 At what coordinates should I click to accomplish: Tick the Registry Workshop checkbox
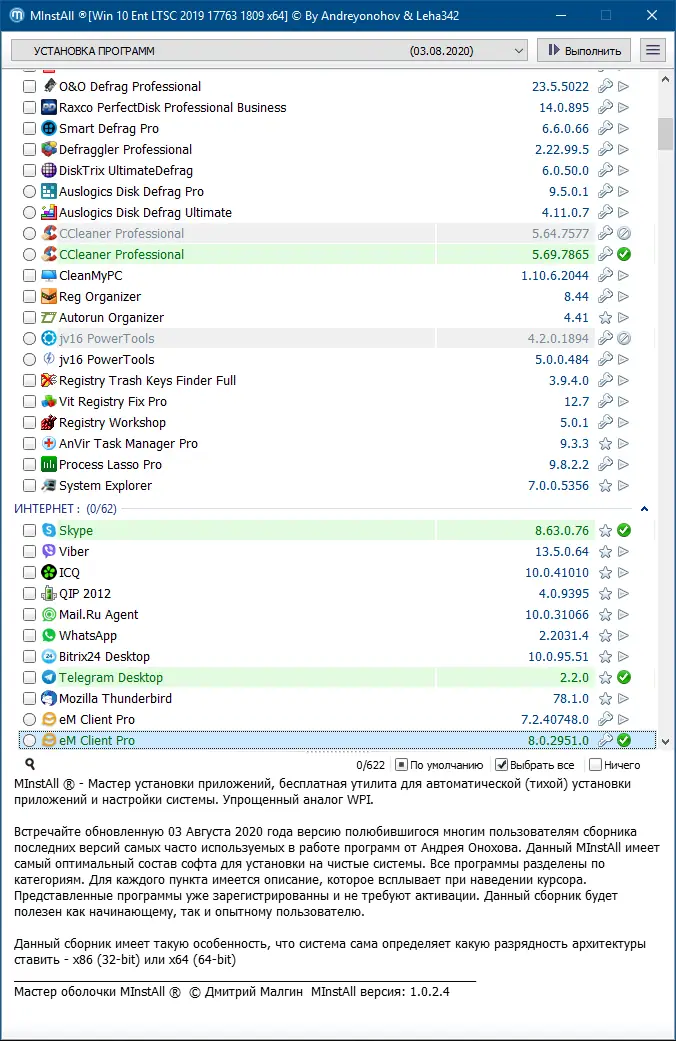click(29, 423)
